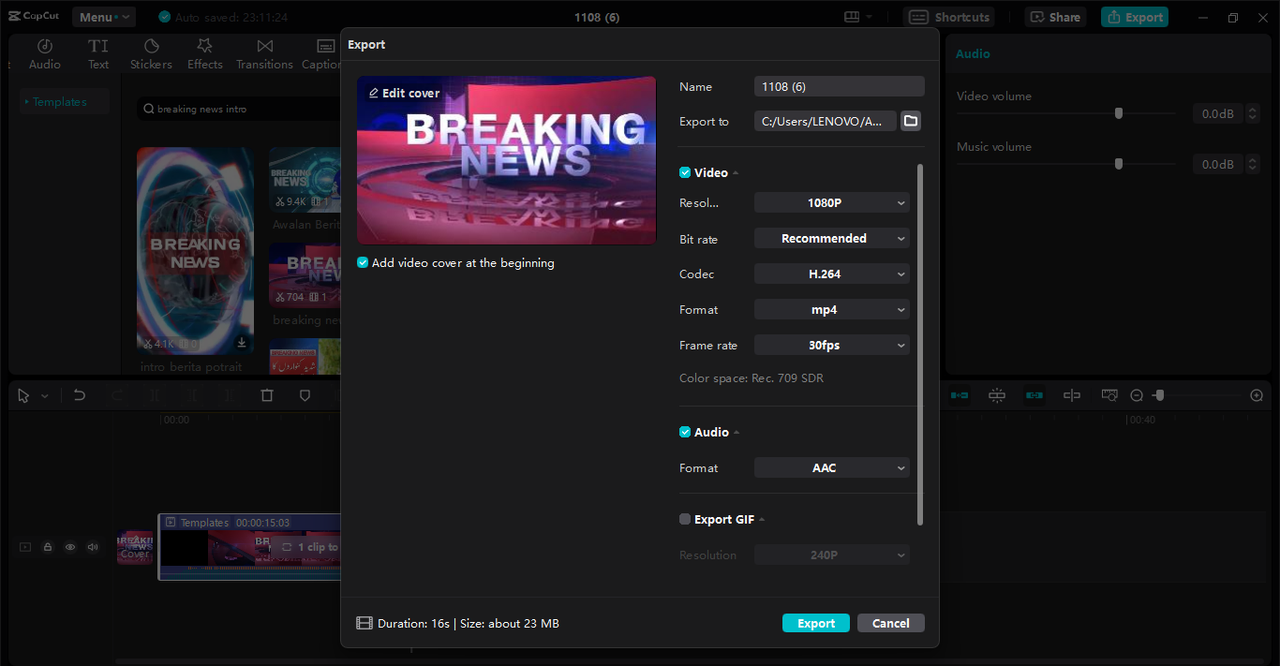Screen dimensions: 1280x666
Task: Open the Audio tab in the top toolbar
Action: tap(44, 54)
